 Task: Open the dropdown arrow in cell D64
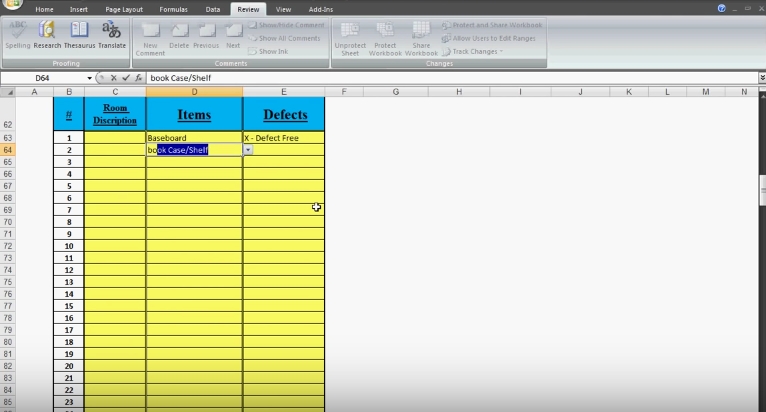coord(248,150)
